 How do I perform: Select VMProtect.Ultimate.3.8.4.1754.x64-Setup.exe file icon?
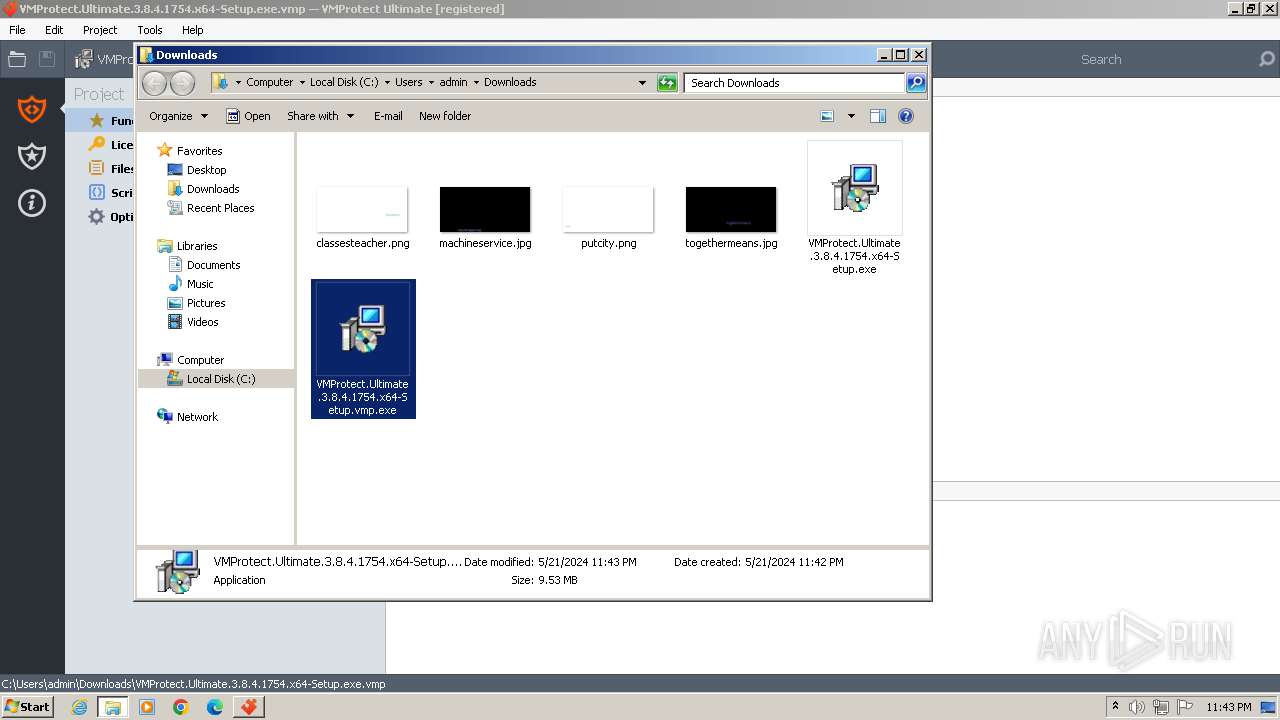pos(854,189)
